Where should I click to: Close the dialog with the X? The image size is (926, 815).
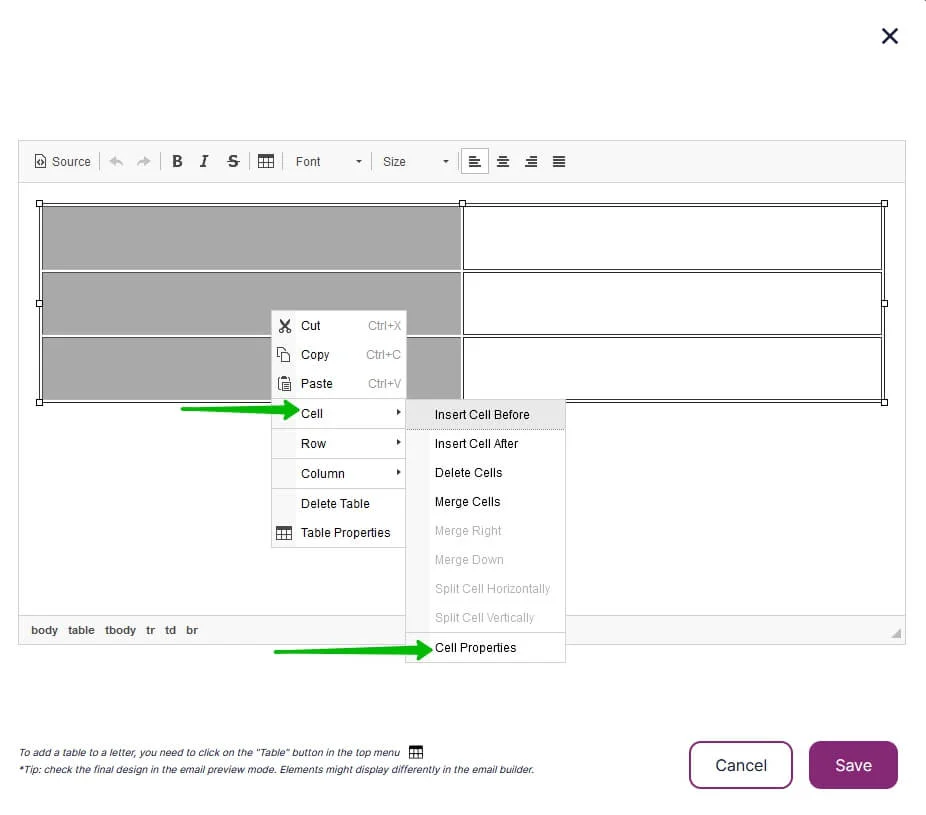(889, 36)
